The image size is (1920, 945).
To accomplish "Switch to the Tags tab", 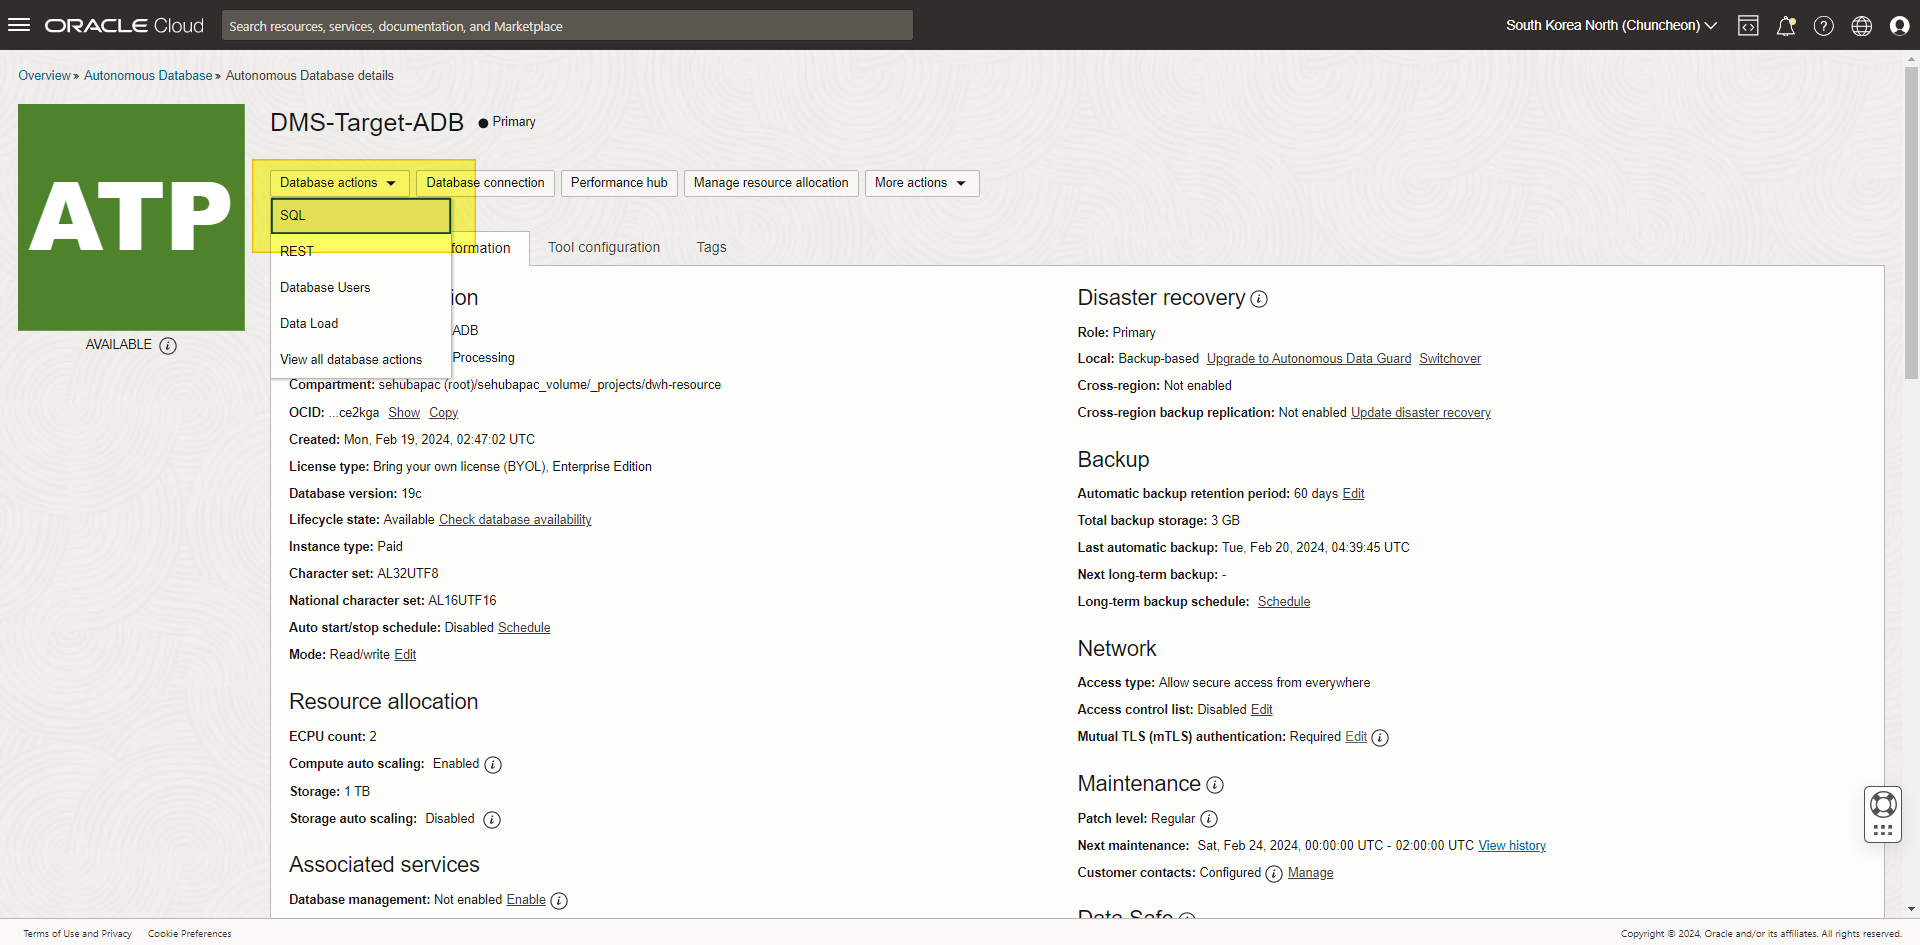I will point(712,248).
